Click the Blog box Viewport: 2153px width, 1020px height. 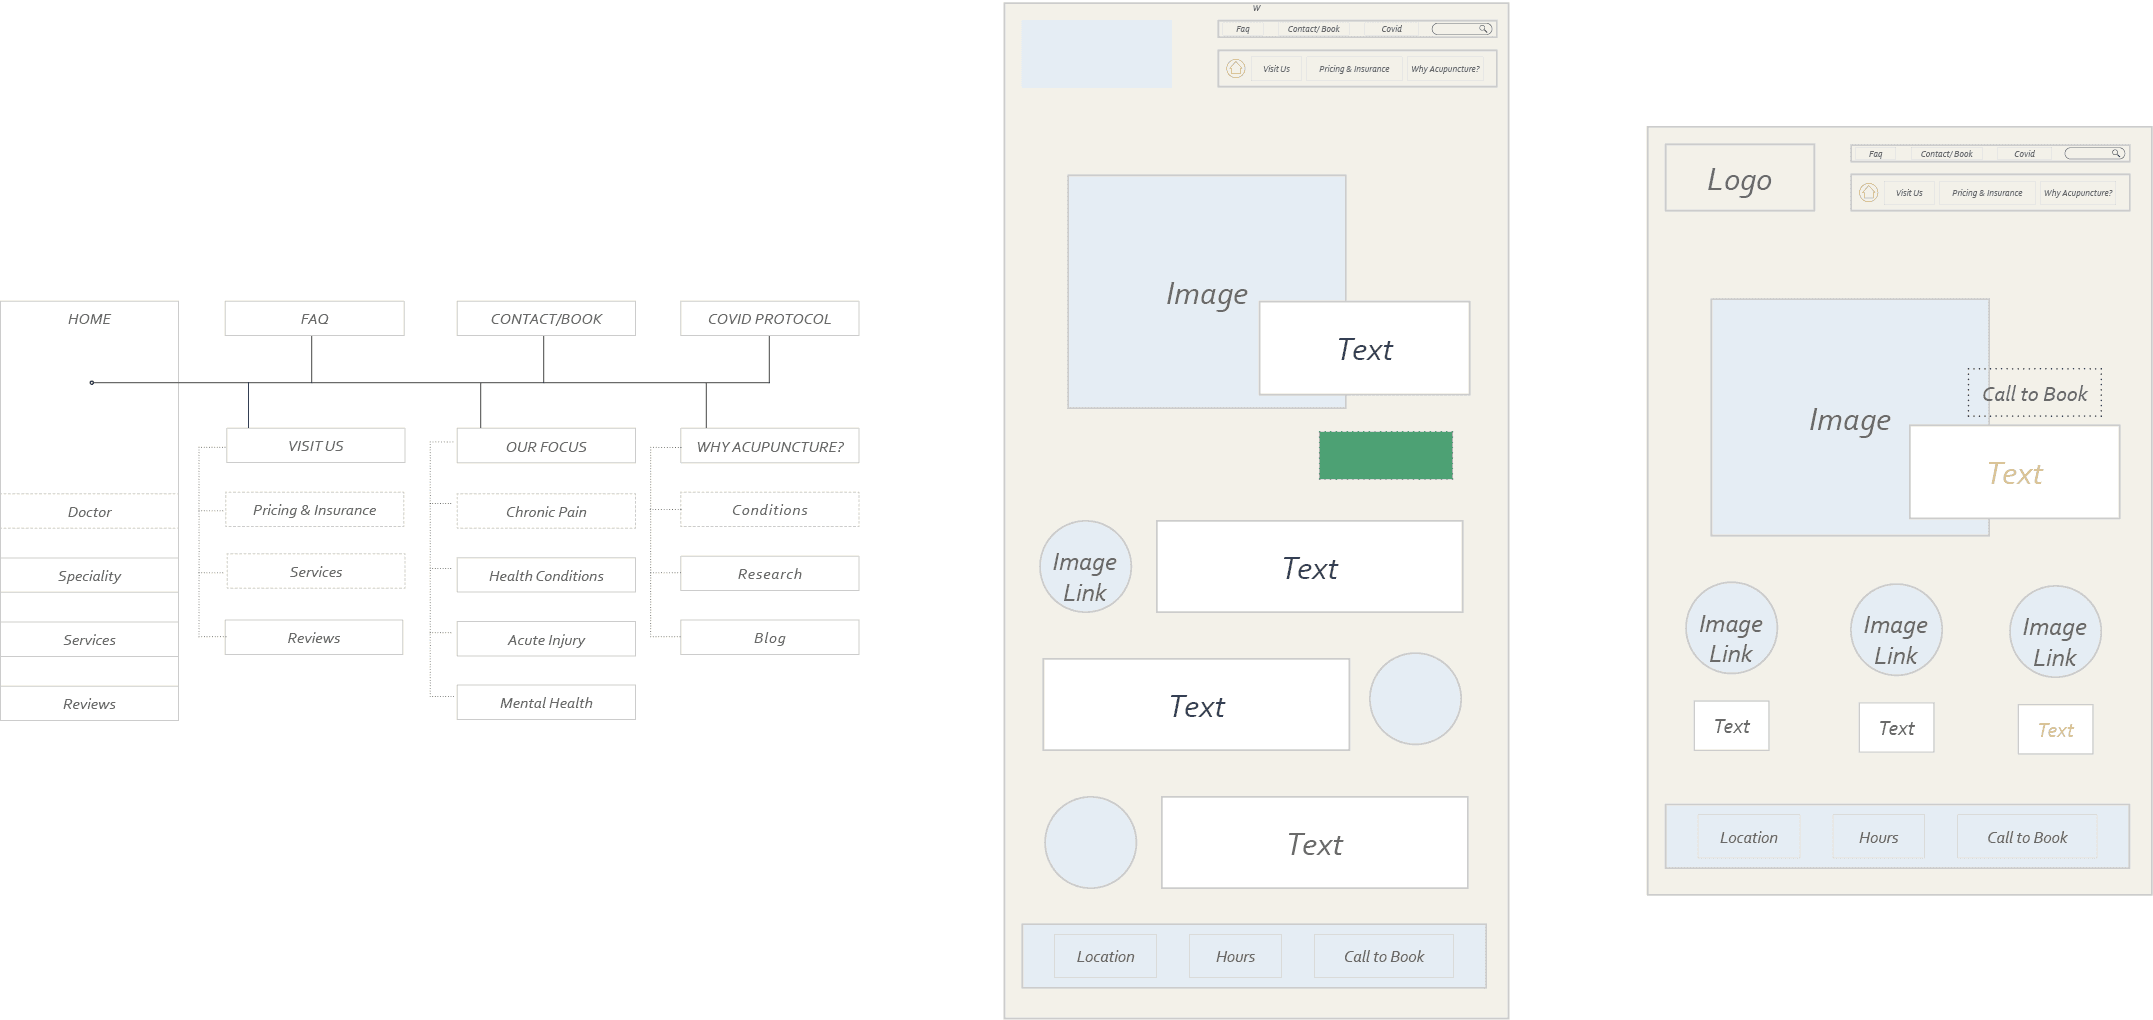click(x=769, y=637)
